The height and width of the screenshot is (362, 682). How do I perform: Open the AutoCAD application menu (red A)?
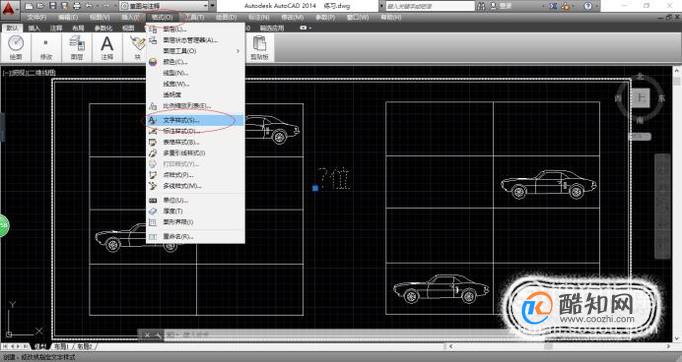point(9,10)
